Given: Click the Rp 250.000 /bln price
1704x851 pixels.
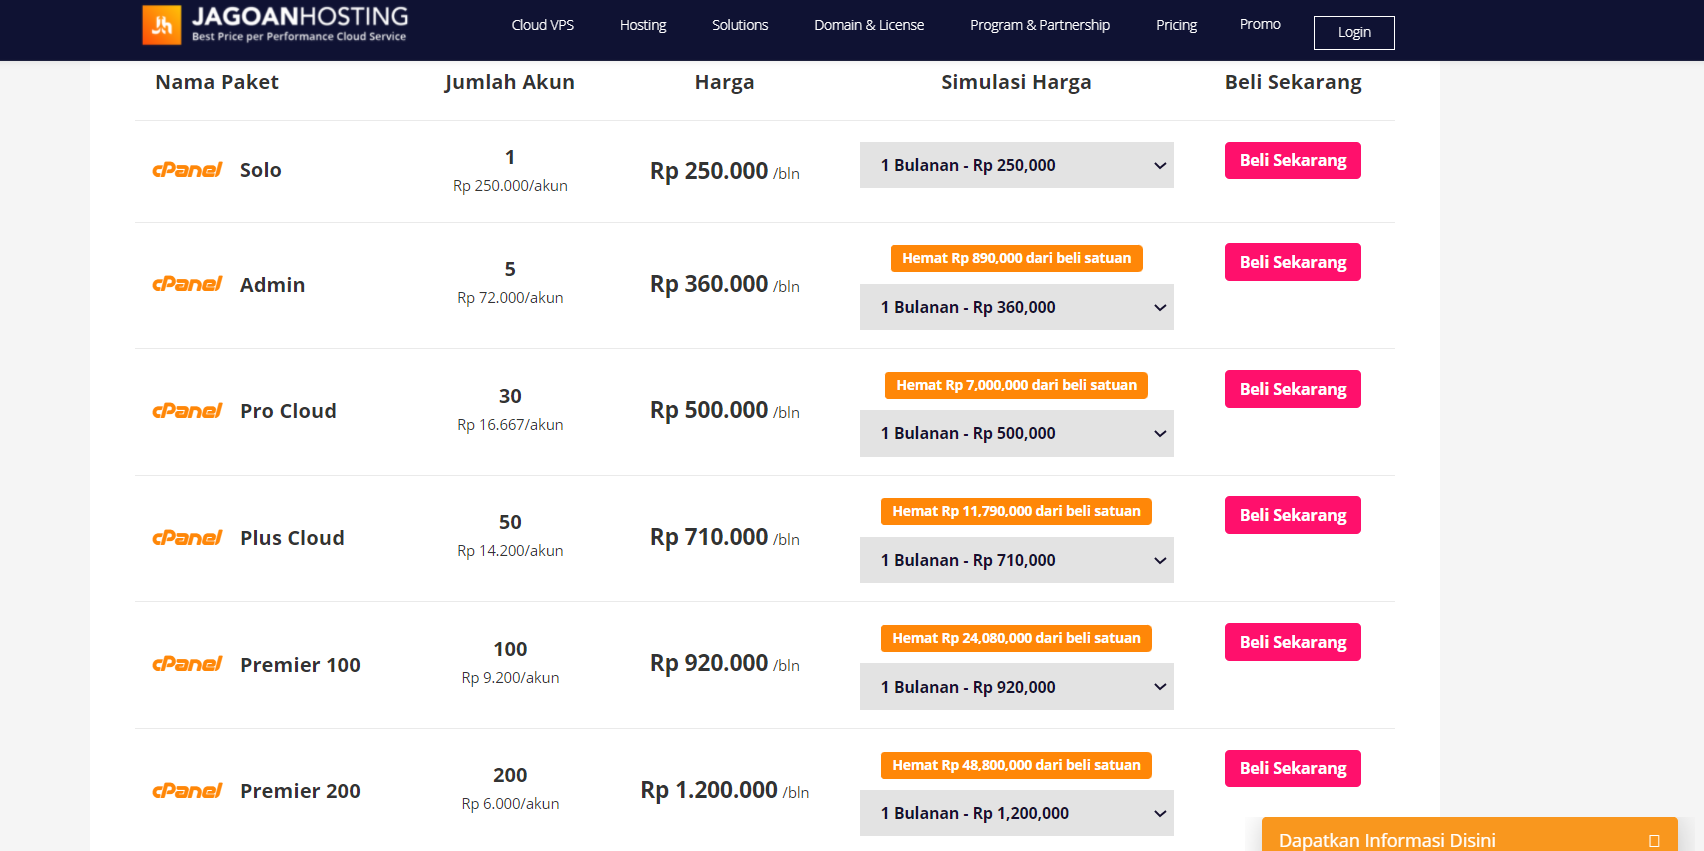Looking at the screenshot, I should (x=725, y=171).
